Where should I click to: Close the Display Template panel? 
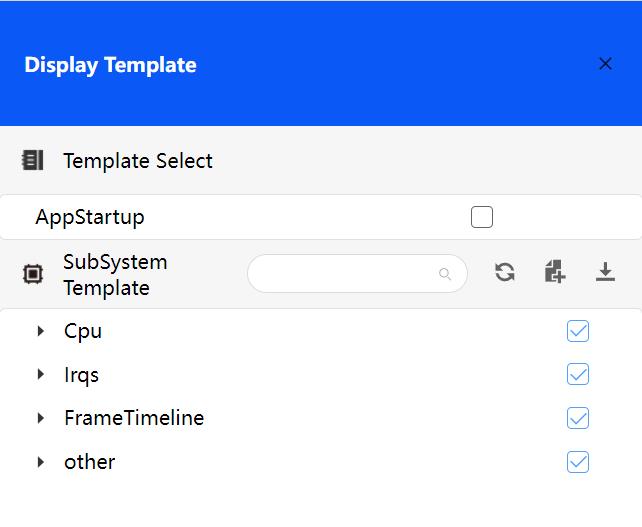pos(605,64)
